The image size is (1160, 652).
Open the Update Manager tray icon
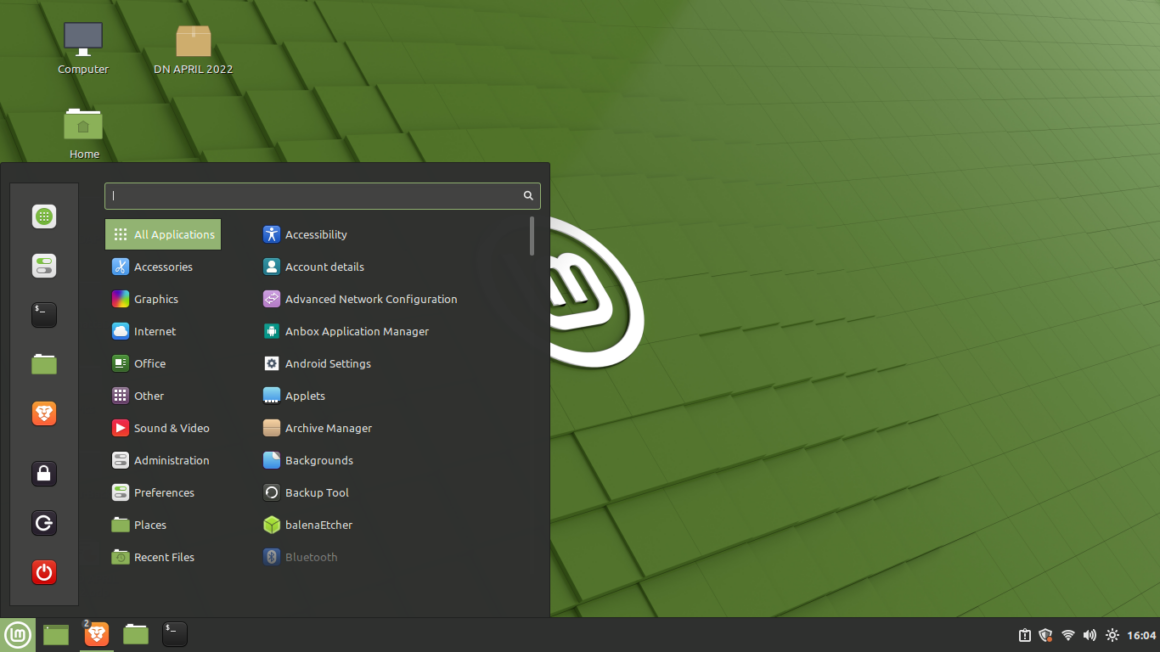coord(1024,634)
